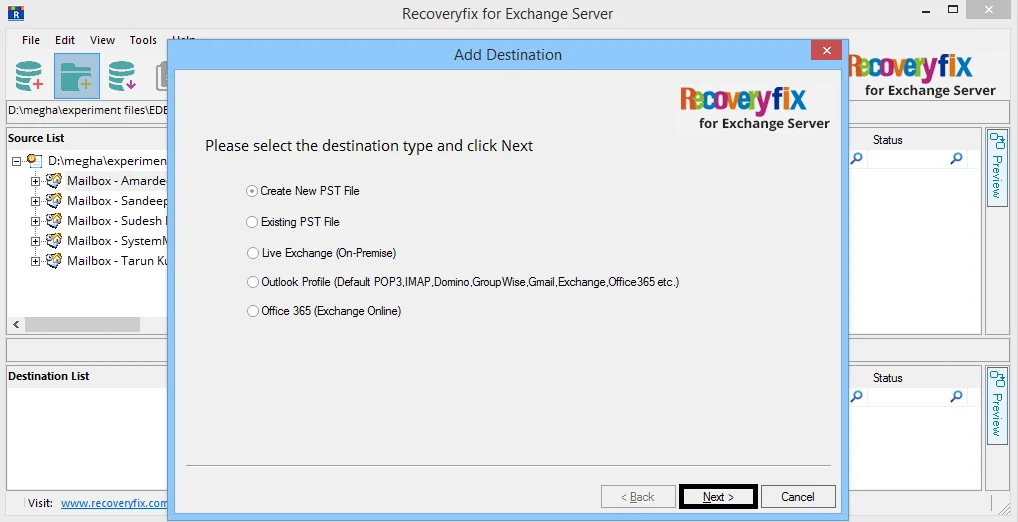The image size is (1018, 522).
Task: Click the database icon with purple down arrow
Action: coord(122,75)
